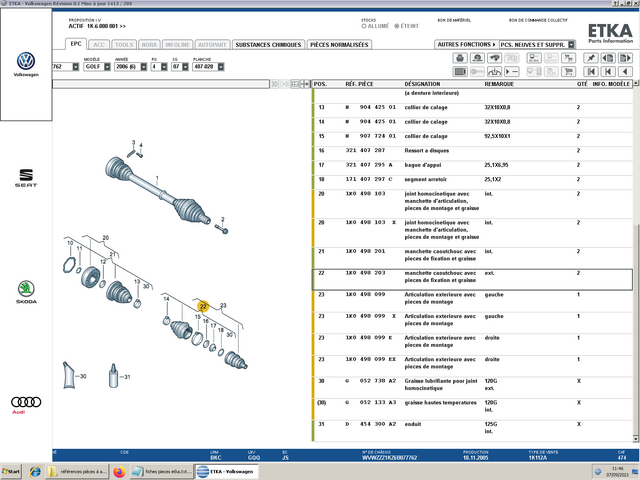
Task: Click the play-and-dash toolbar icon
Action: [511, 72]
